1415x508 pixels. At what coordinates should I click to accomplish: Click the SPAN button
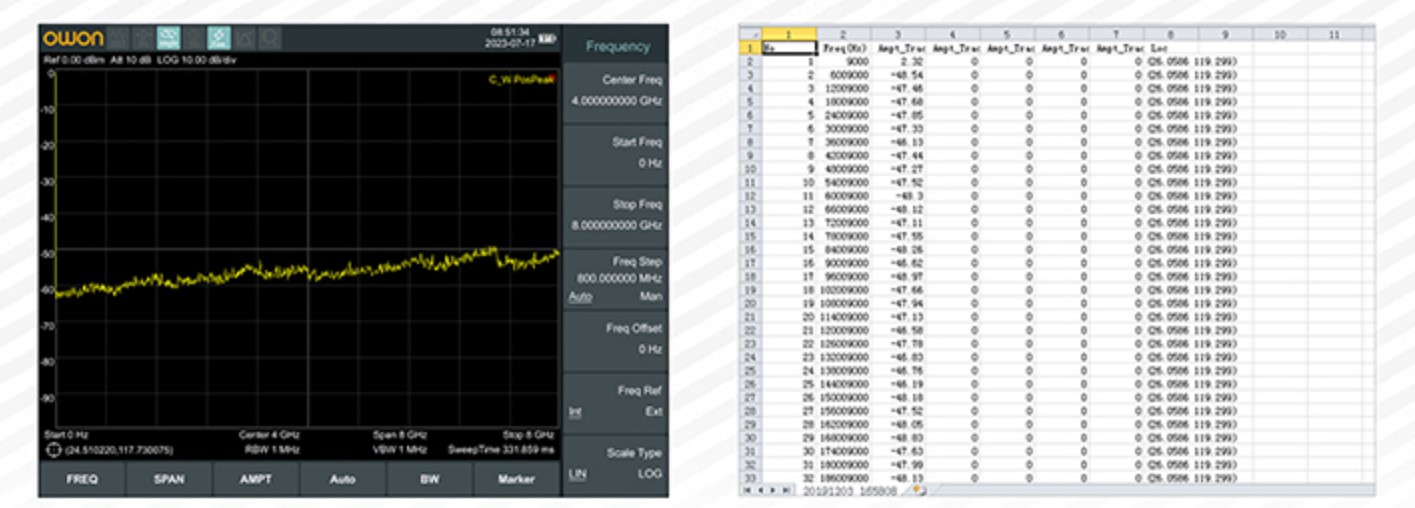pyautogui.click(x=169, y=479)
